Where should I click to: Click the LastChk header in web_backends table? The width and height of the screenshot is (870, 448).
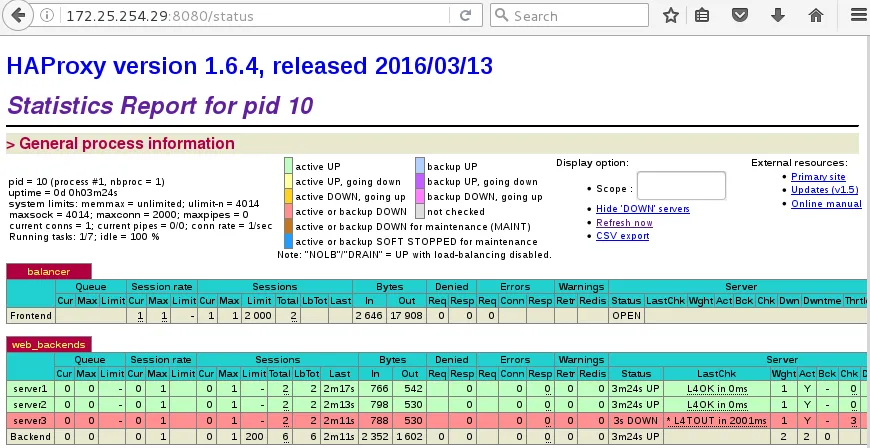pyautogui.click(x=717, y=374)
